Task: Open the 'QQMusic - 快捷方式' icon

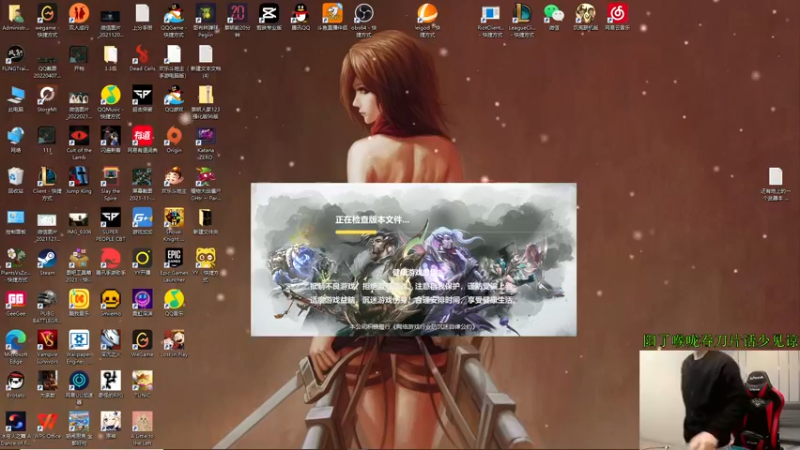Action: coord(110,95)
